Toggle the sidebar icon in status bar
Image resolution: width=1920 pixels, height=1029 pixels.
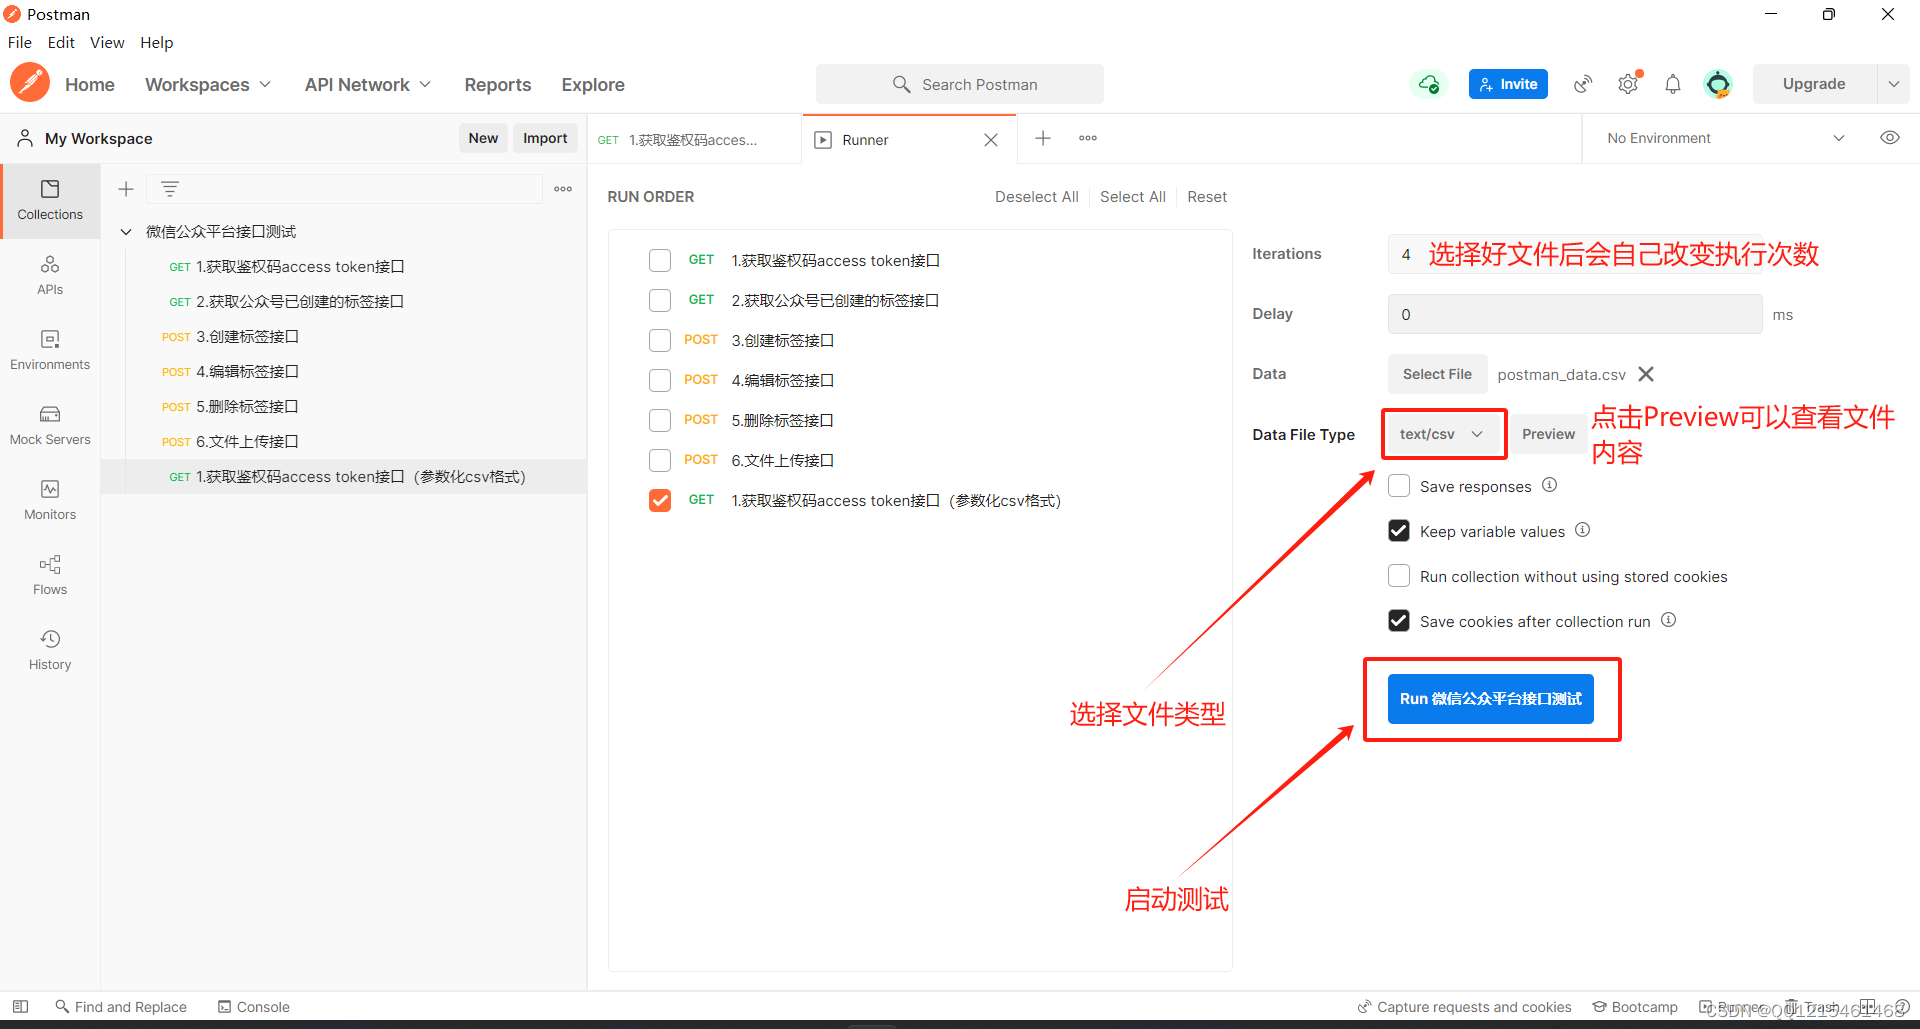point(20,1006)
